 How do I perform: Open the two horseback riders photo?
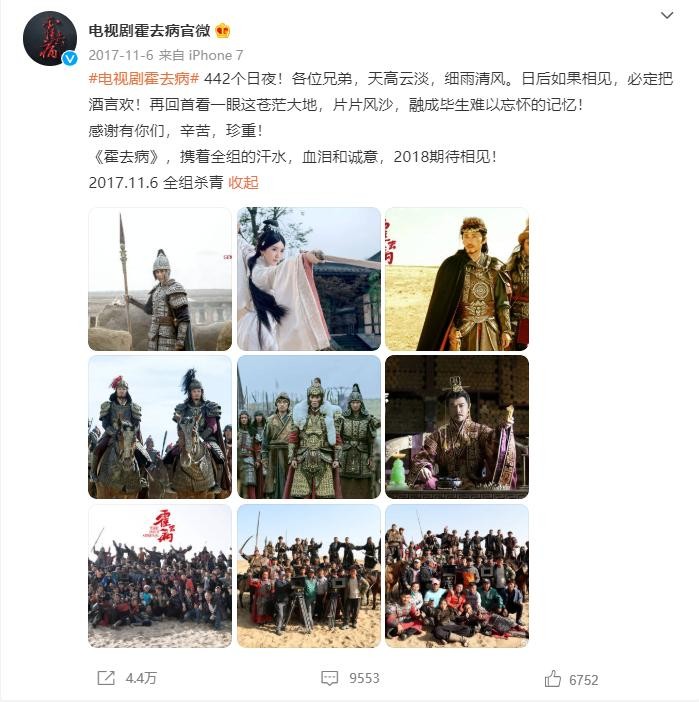pos(160,427)
